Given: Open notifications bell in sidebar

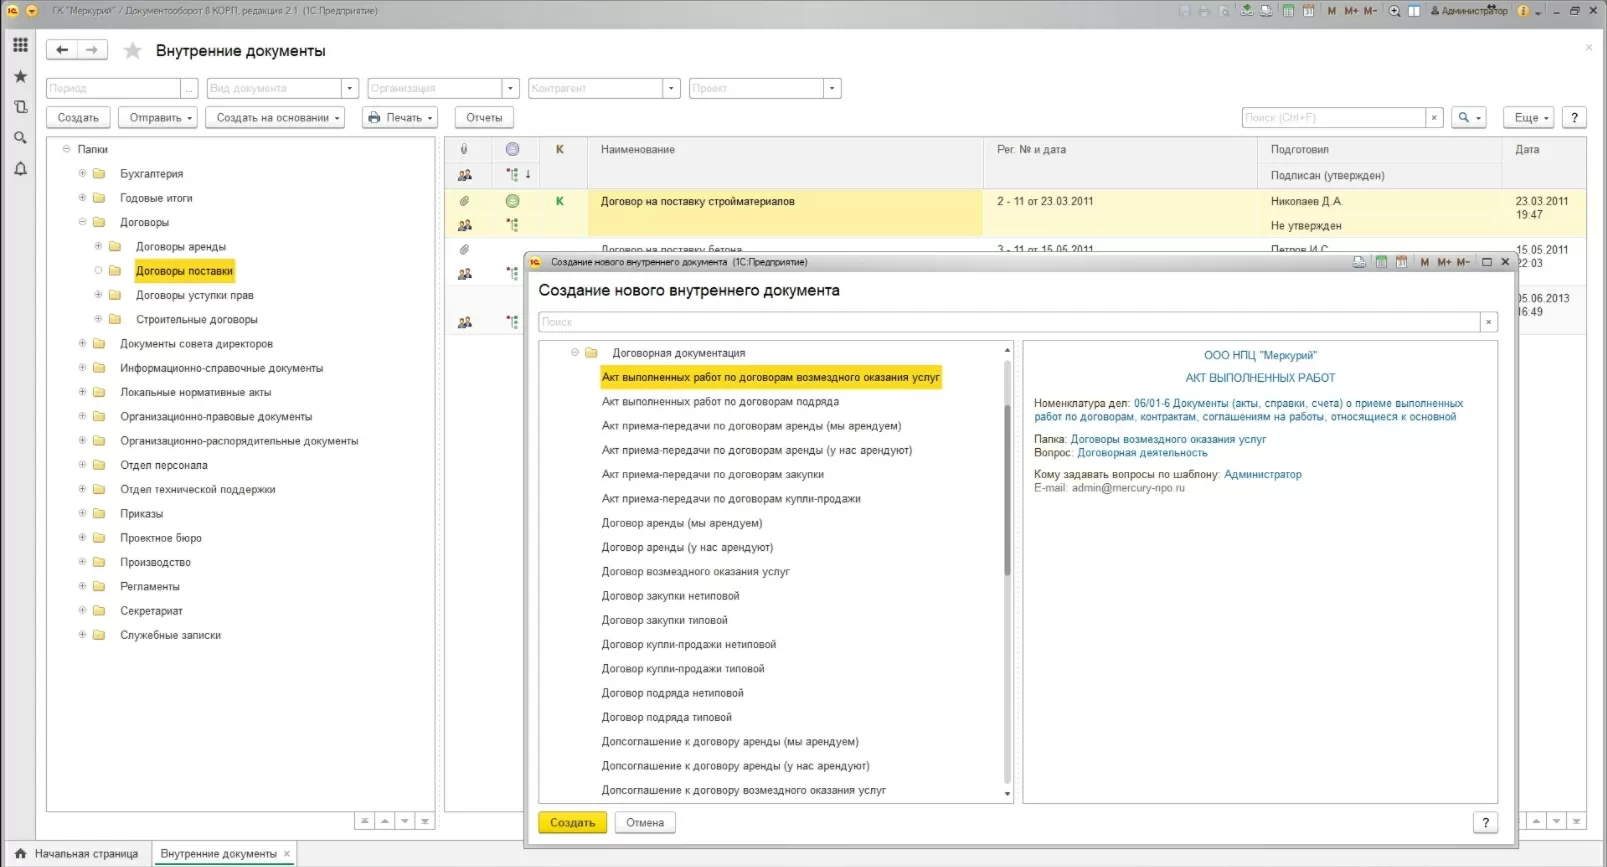Looking at the screenshot, I should (x=20, y=169).
